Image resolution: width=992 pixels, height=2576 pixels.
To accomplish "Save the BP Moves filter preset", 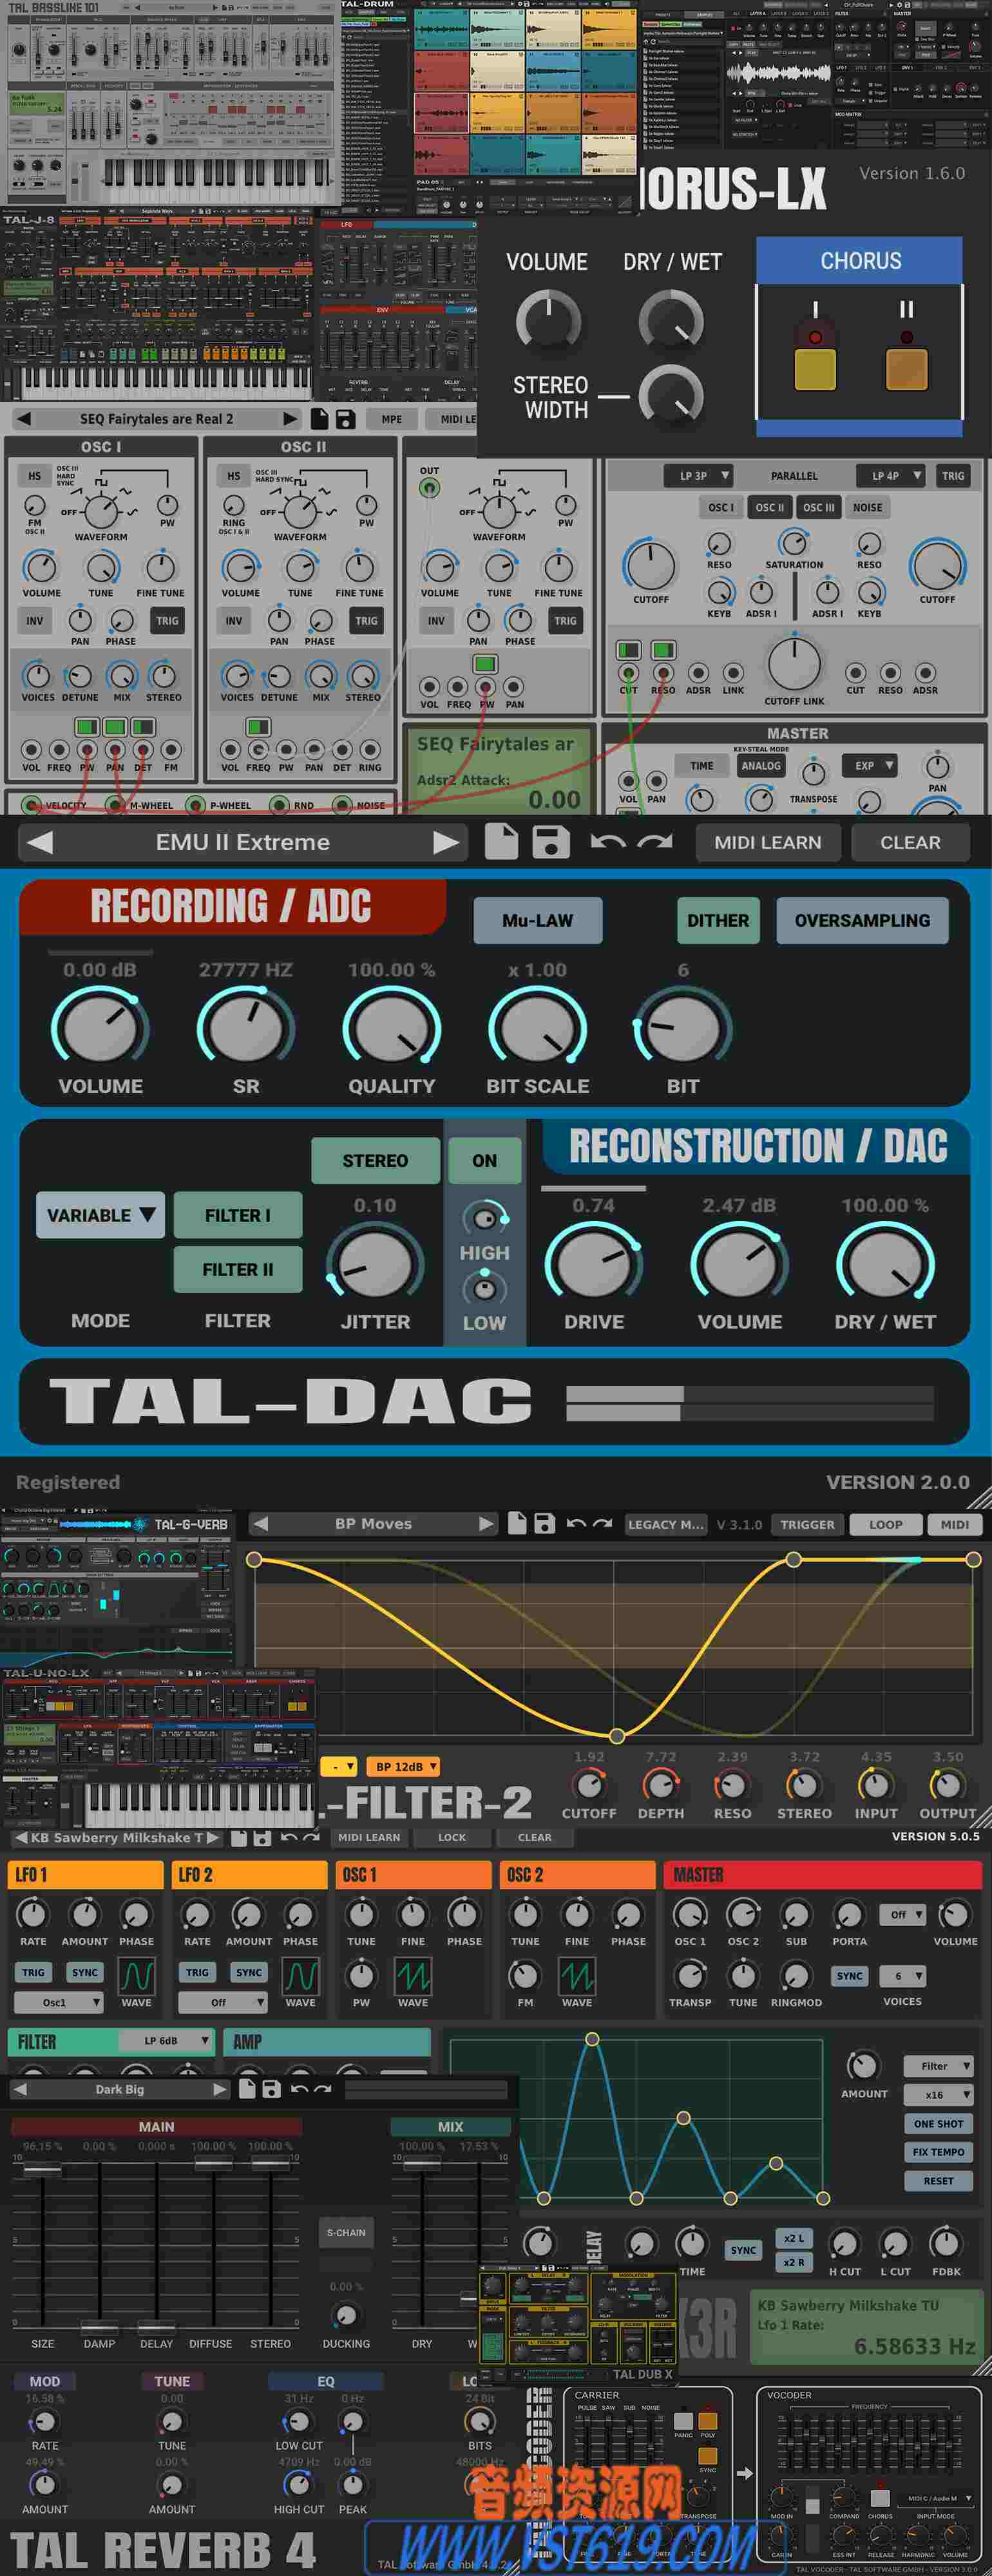I will click(x=544, y=1524).
